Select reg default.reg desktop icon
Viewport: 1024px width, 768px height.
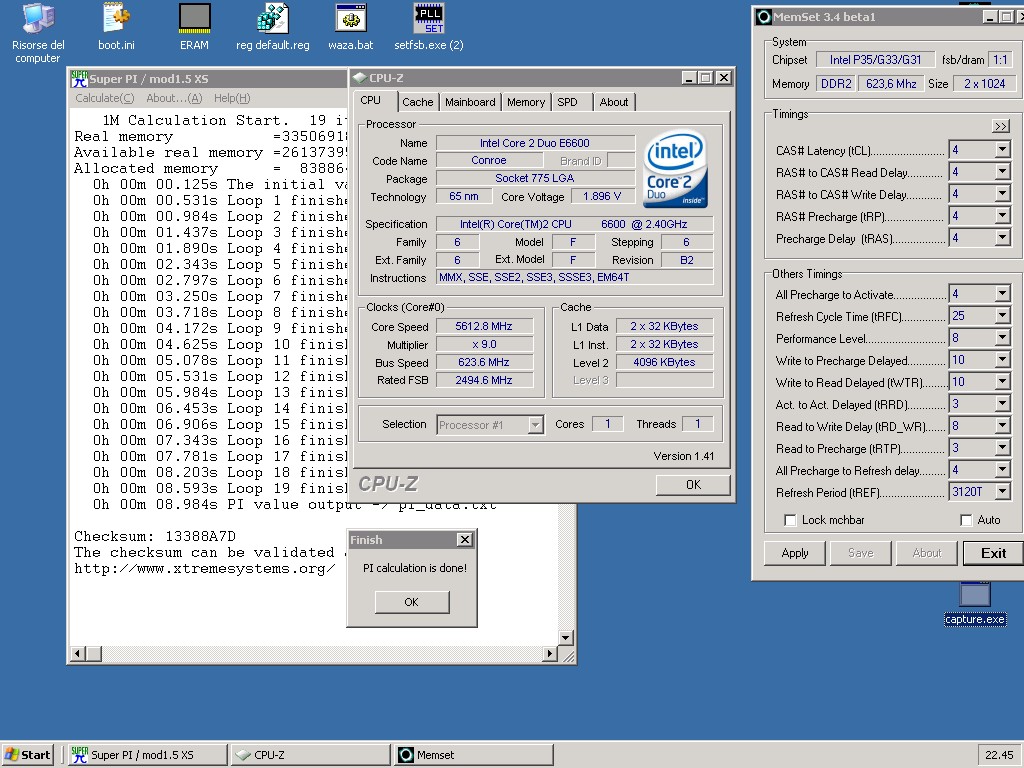click(272, 27)
